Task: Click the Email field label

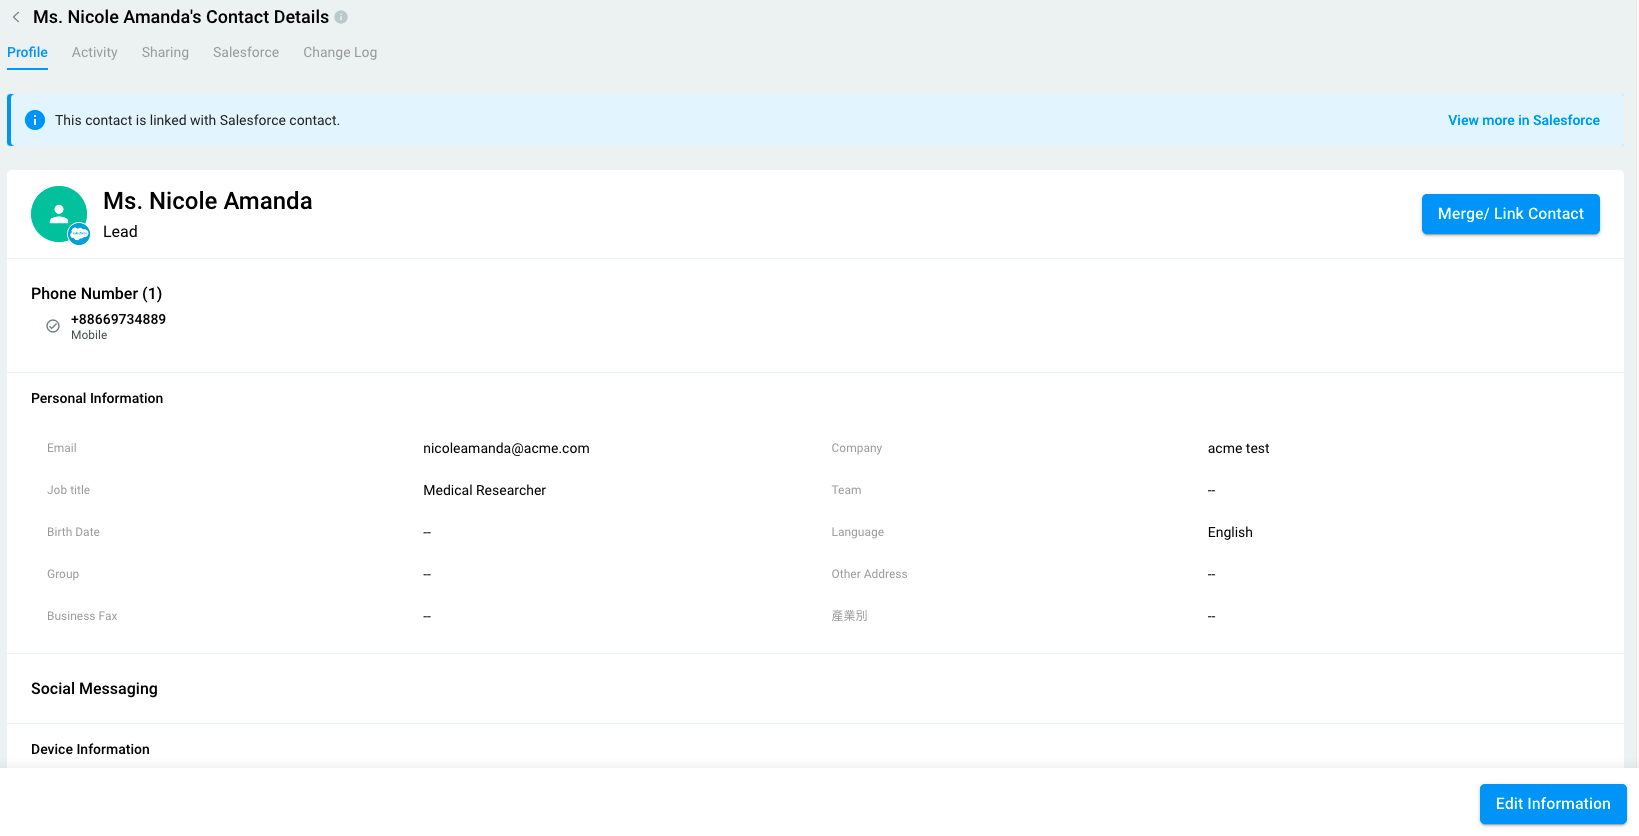Action: point(62,448)
